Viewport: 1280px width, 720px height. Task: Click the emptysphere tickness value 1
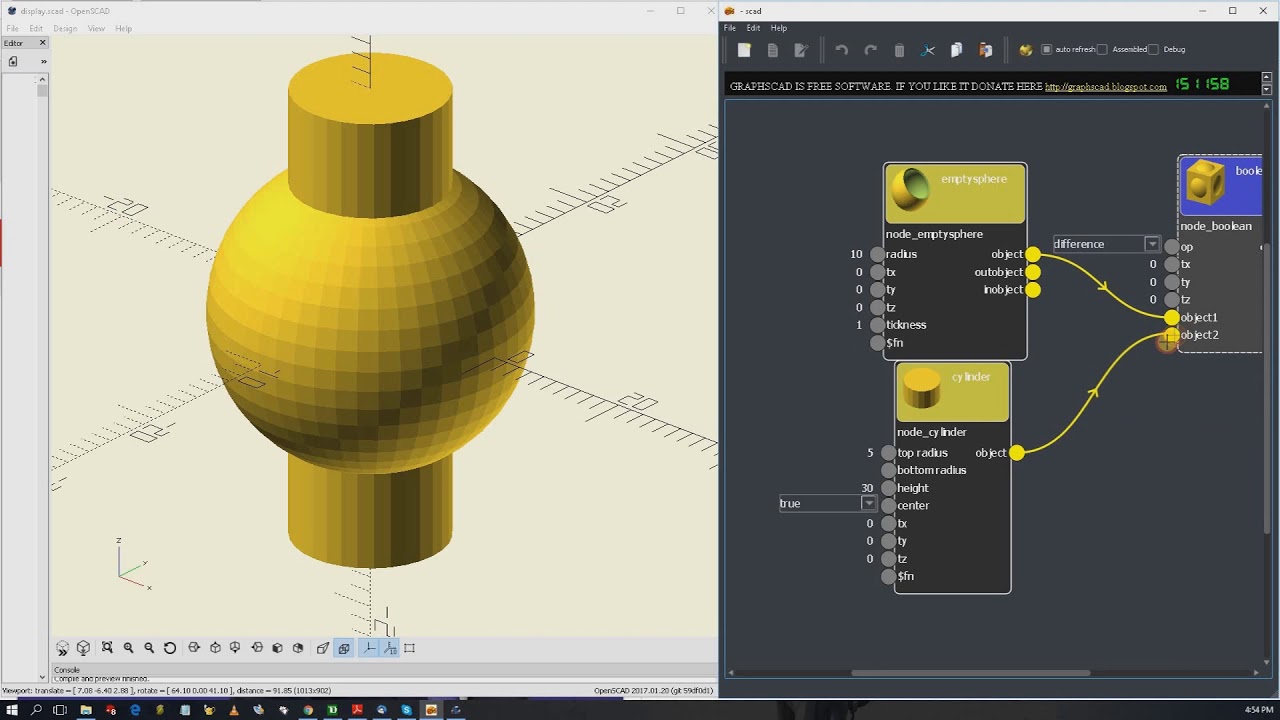[x=858, y=325]
